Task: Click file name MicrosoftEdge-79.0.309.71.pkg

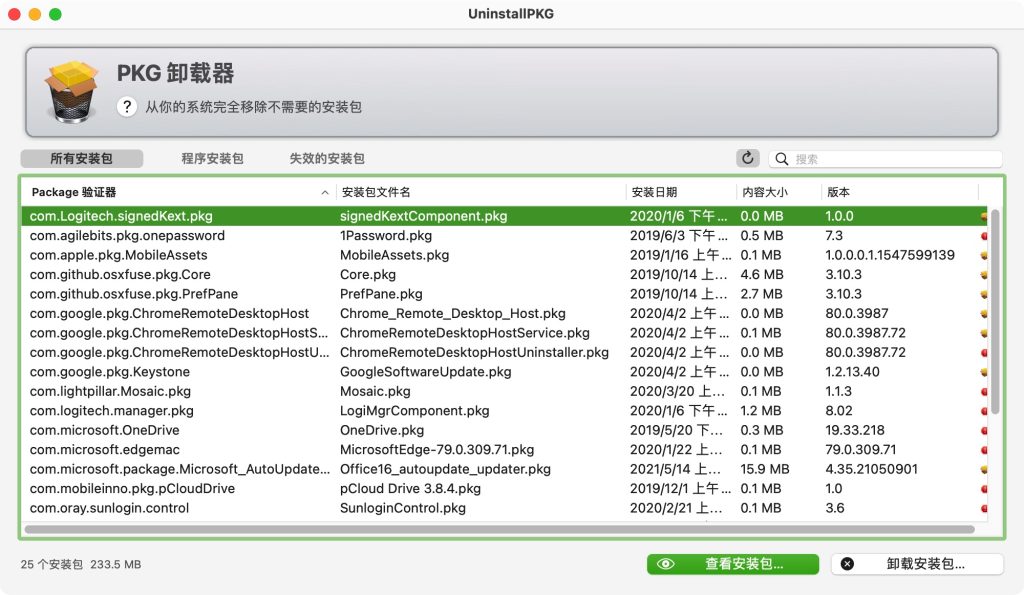Action: click(437, 450)
